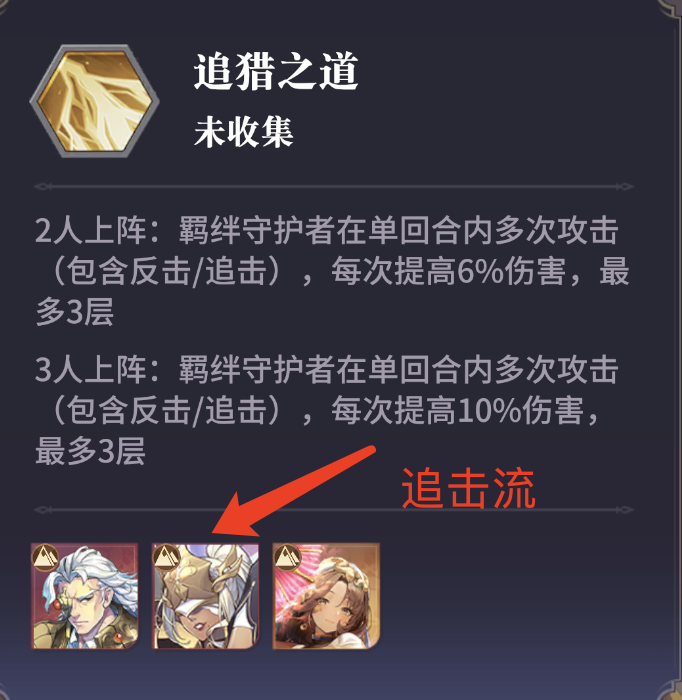Viewport: 682px width, 700px height.
Task: Click the red 追击流 annotation text
Action: [468, 488]
